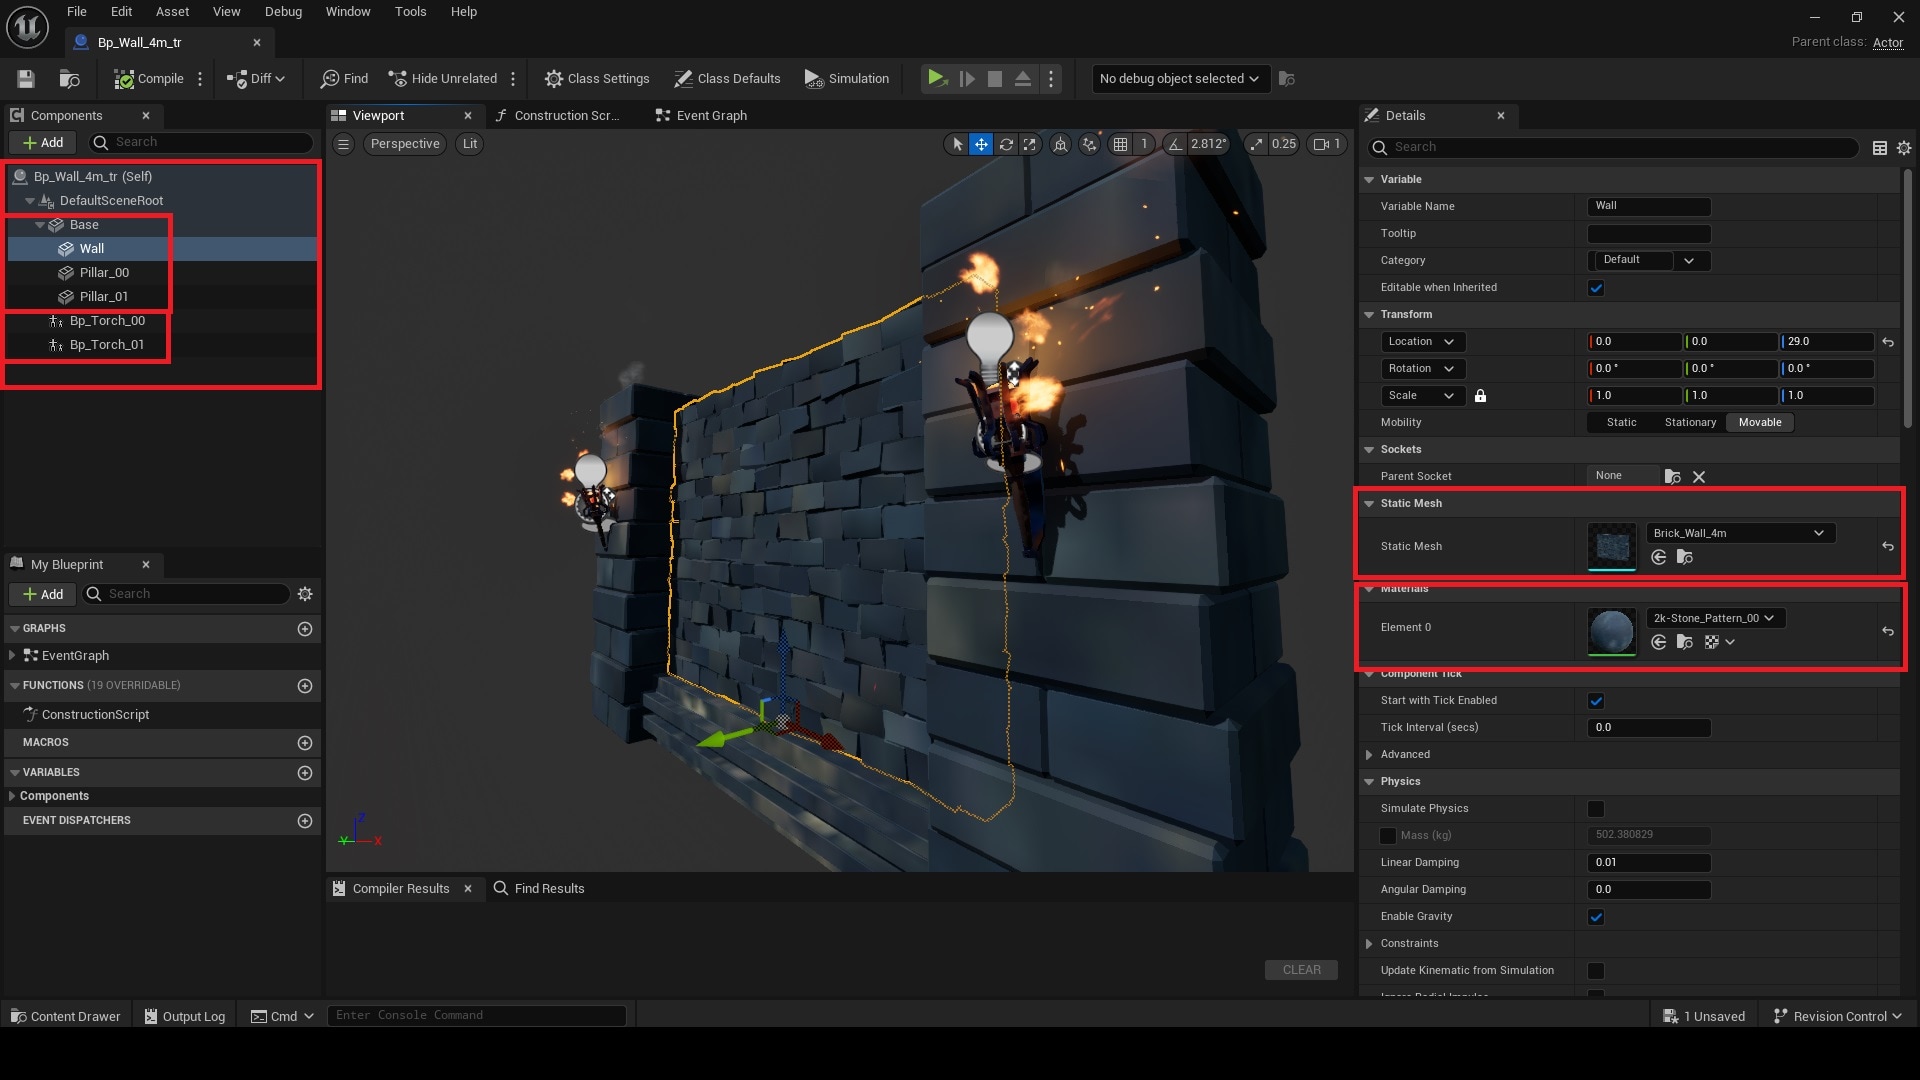Open the Brick_Wall_4m static mesh dropdown
The height and width of the screenshot is (1080, 1920).
click(1739, 533)
